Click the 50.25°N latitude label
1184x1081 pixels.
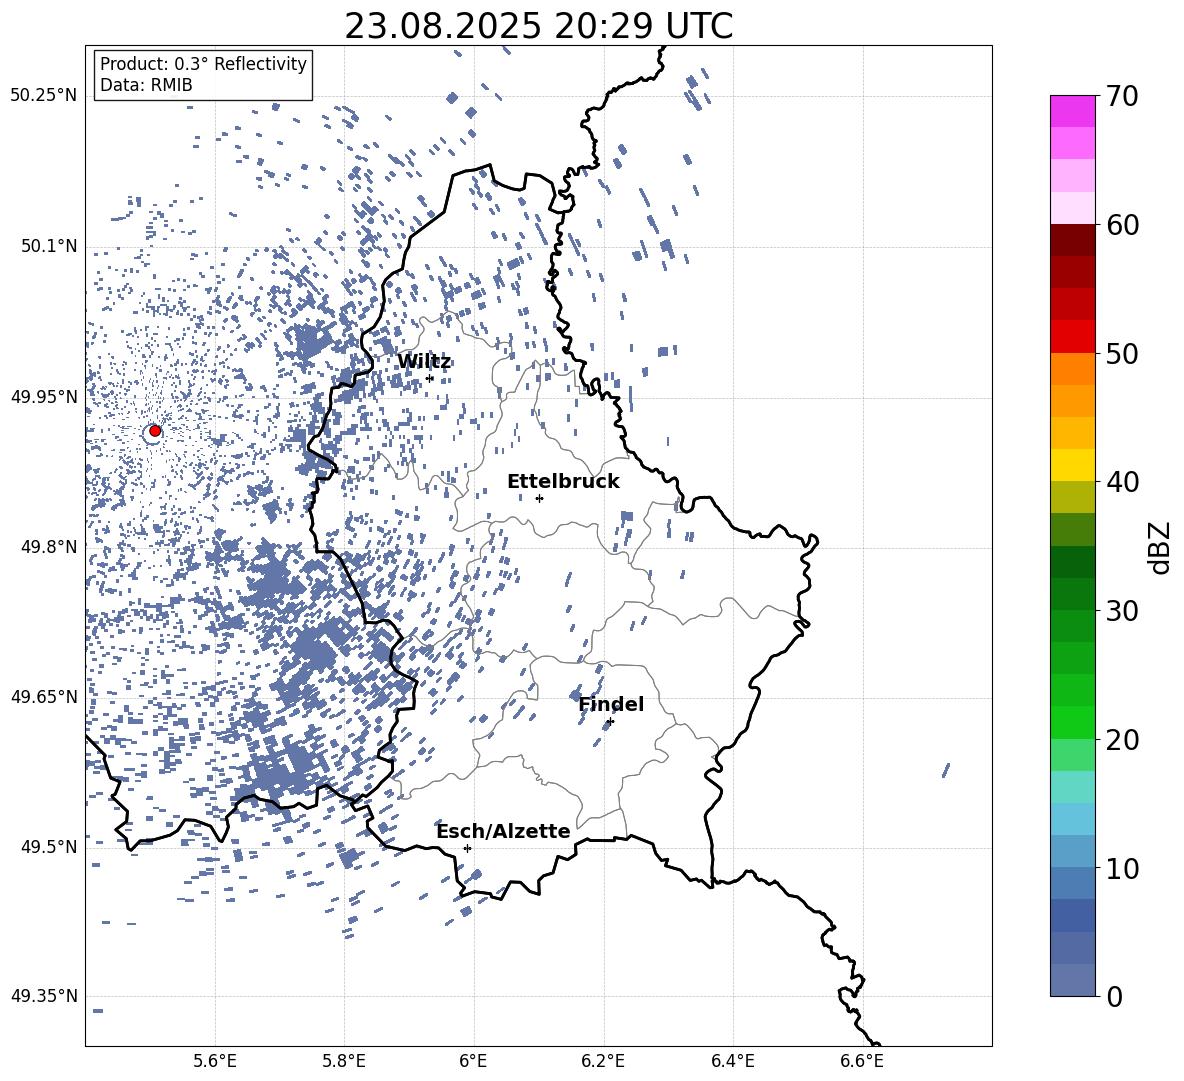[44, 96]
